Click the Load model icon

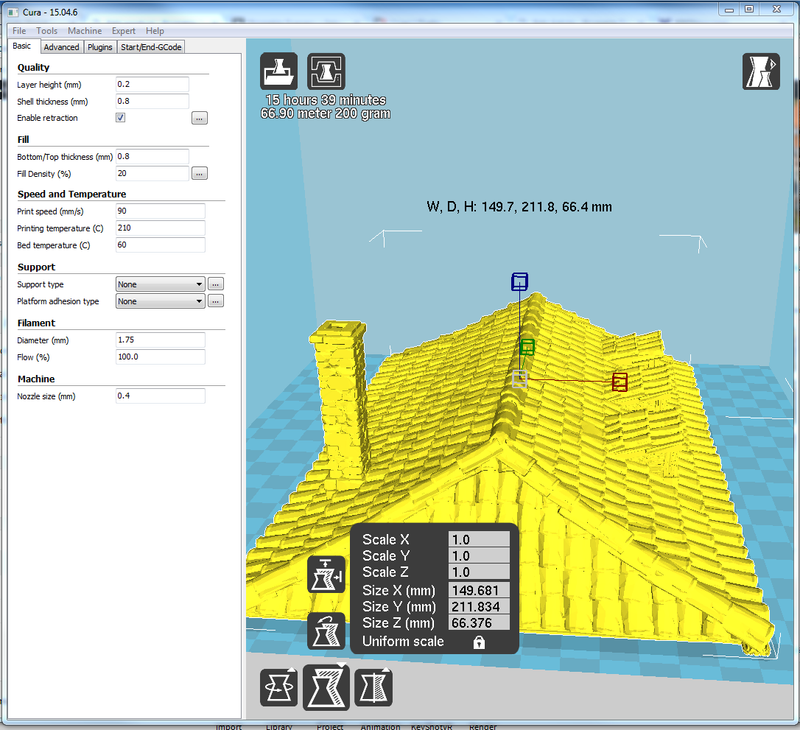tap(279, 71)
